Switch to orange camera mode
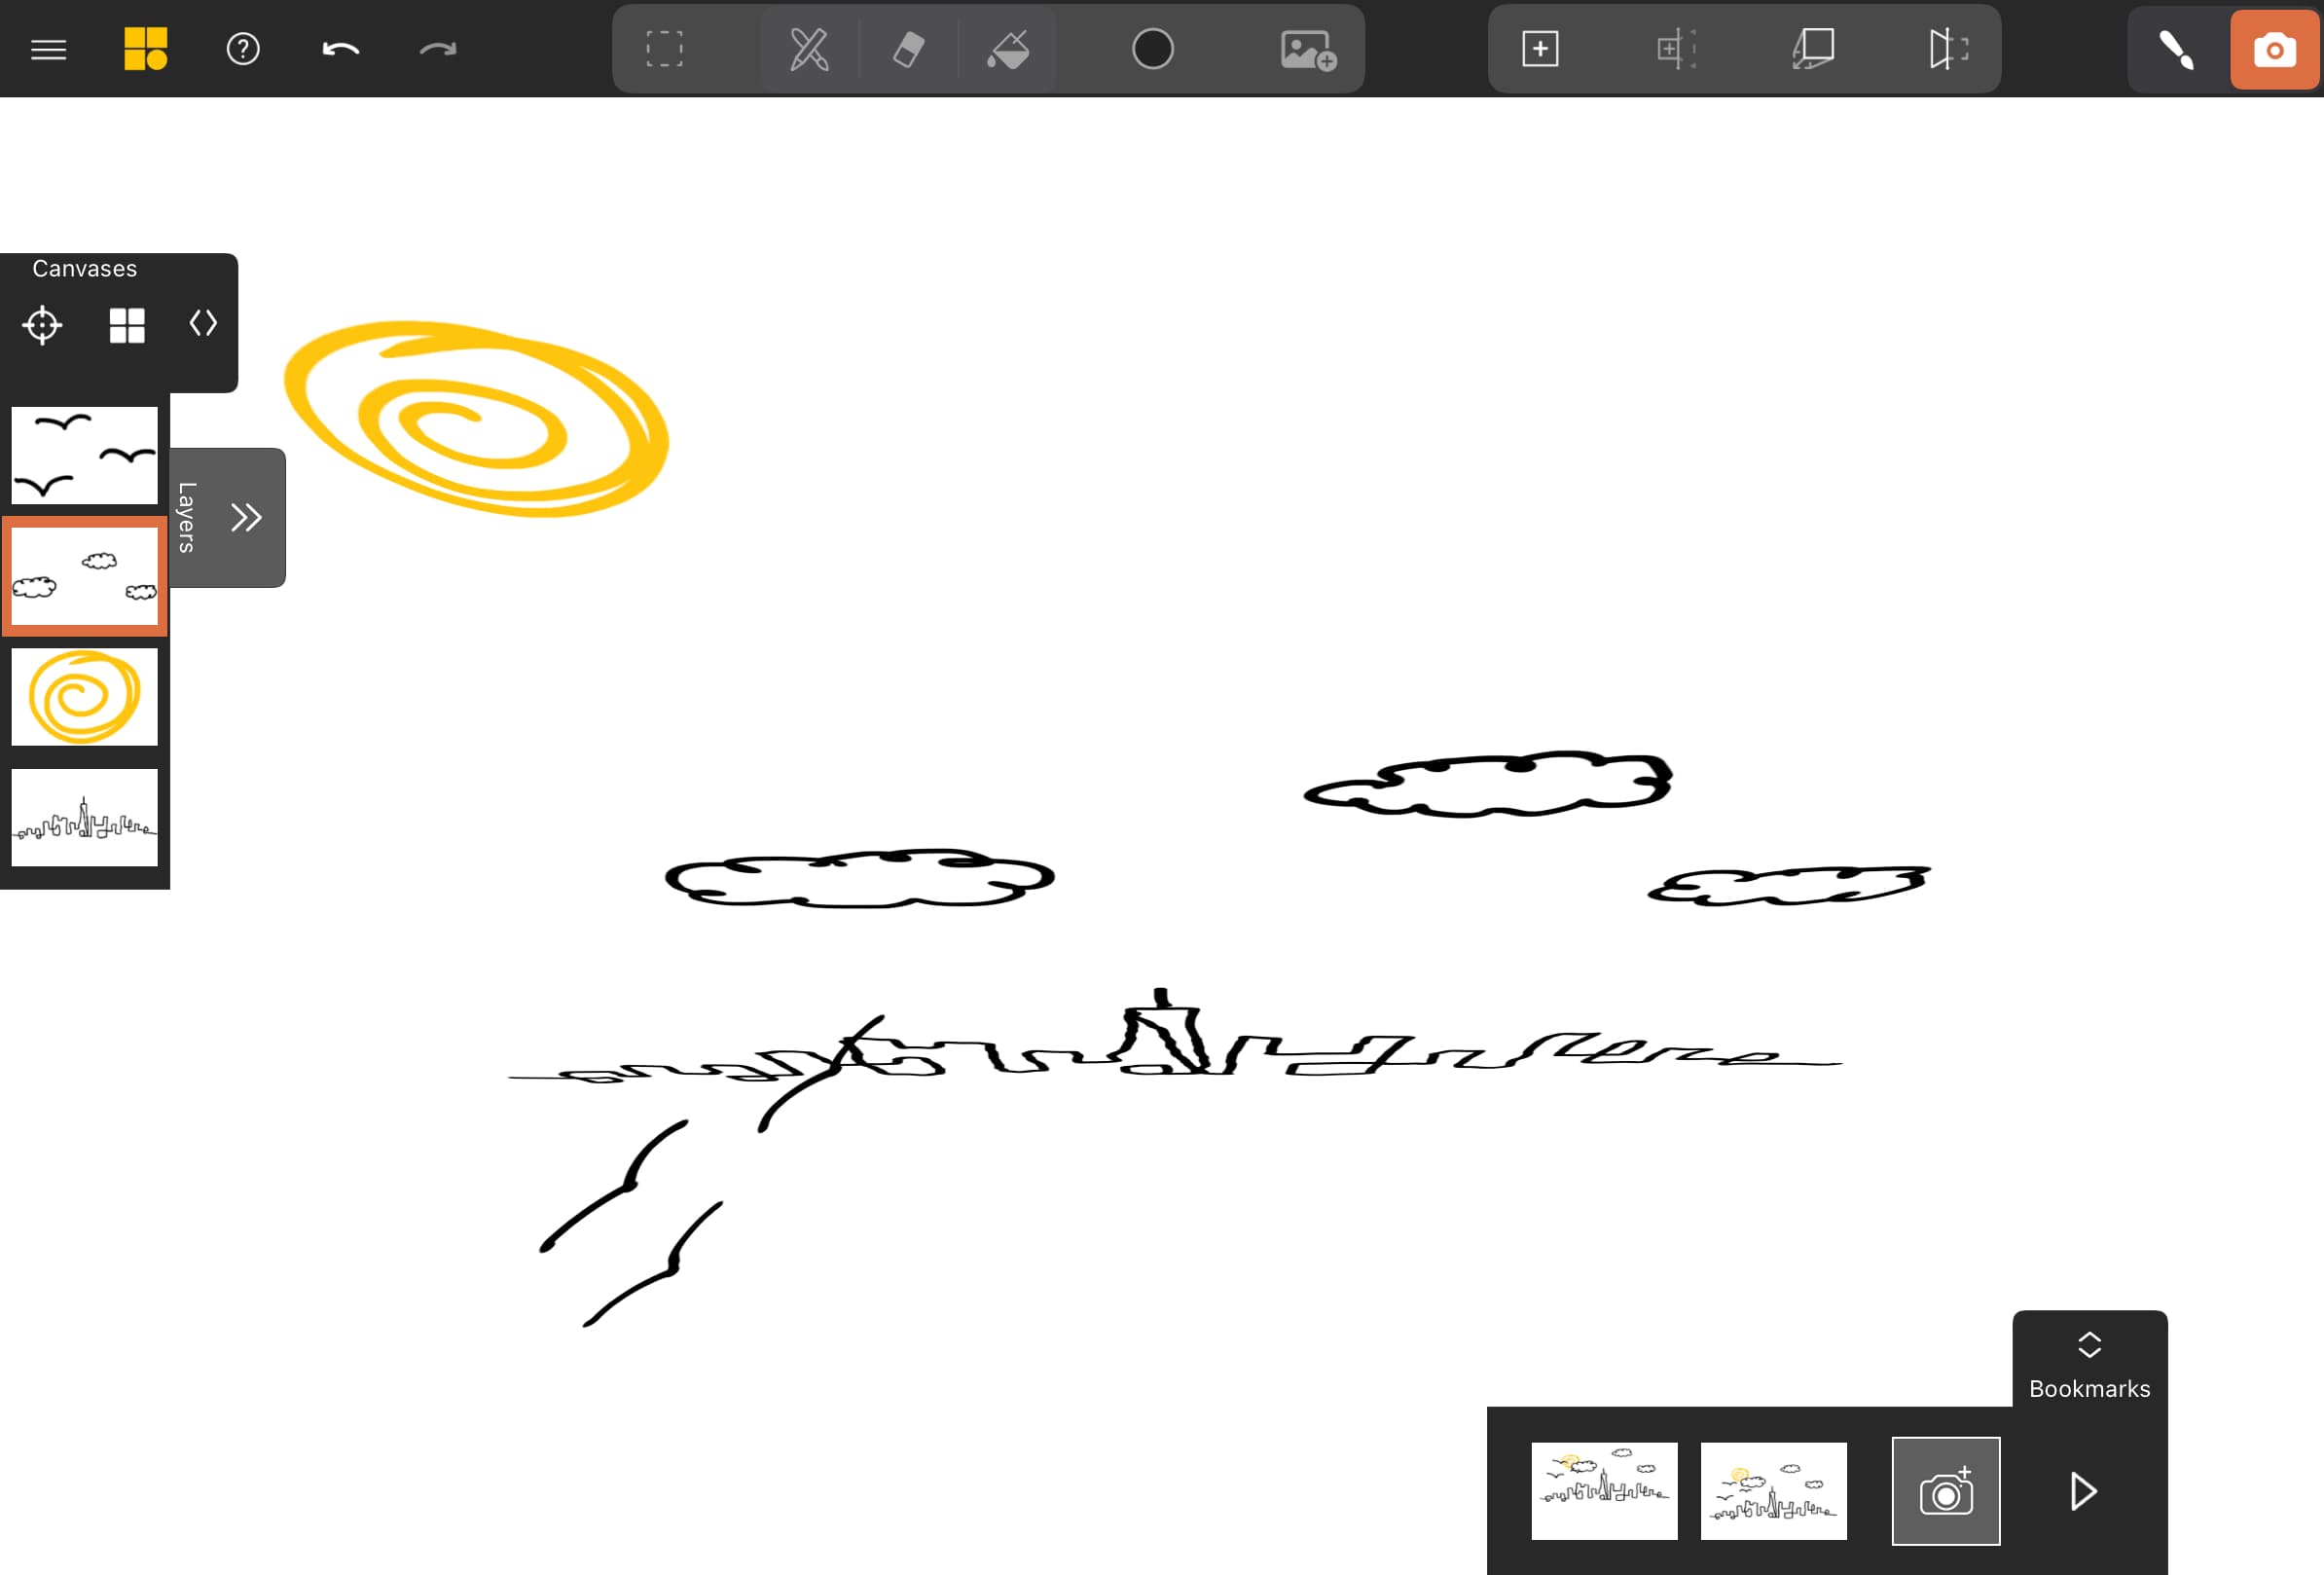The height and width of the screenshot is (1575, 2324). [2274, 49]
